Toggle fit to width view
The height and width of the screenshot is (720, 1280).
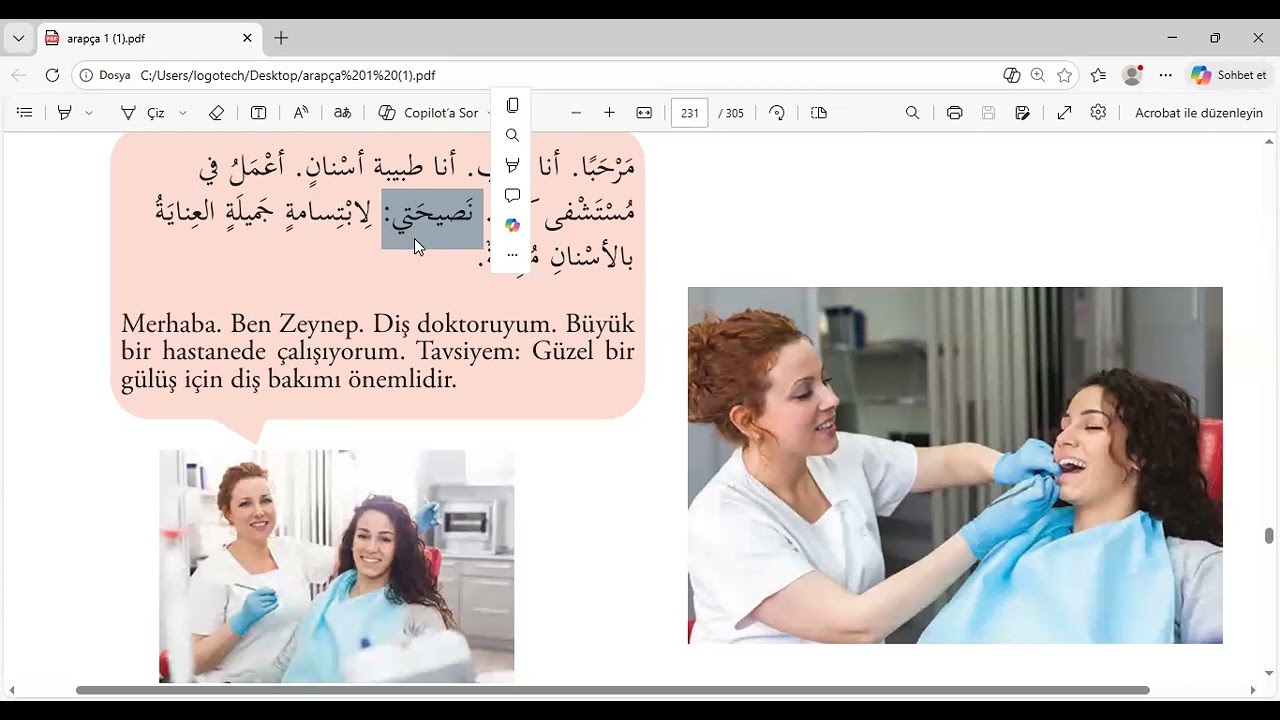645,113
